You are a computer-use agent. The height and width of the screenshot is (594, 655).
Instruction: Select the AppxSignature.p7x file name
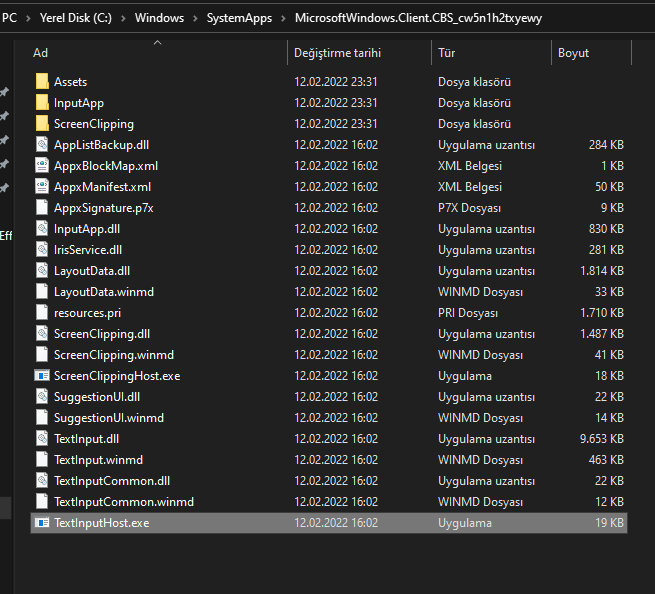click(104, 208)
